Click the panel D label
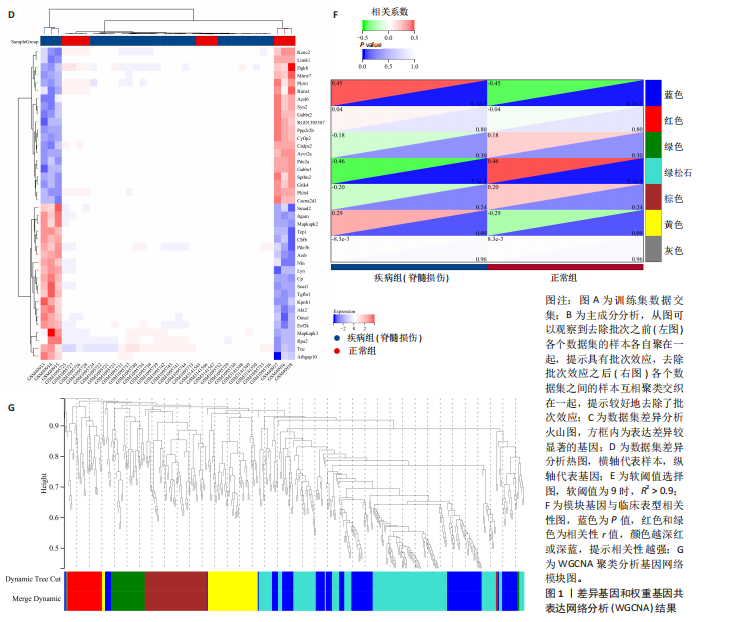The height and width of the screenshot is (622, 738). coord(12,13)
